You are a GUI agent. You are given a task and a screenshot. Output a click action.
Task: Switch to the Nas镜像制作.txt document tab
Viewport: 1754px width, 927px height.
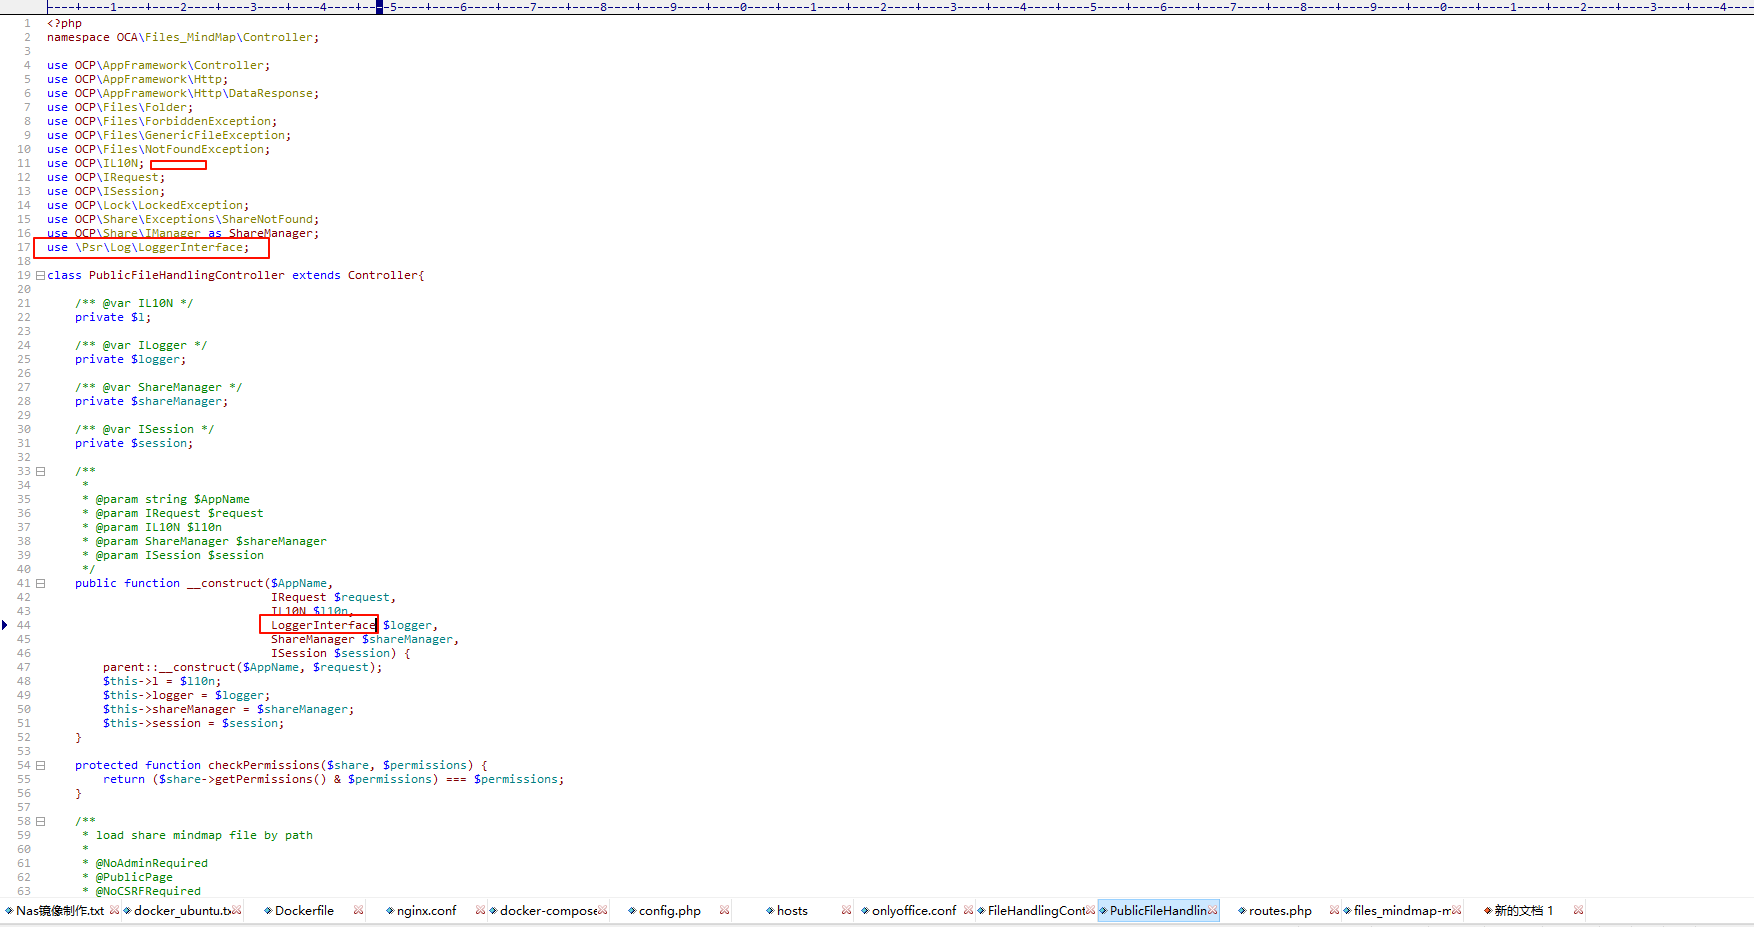tap(60, 910)
